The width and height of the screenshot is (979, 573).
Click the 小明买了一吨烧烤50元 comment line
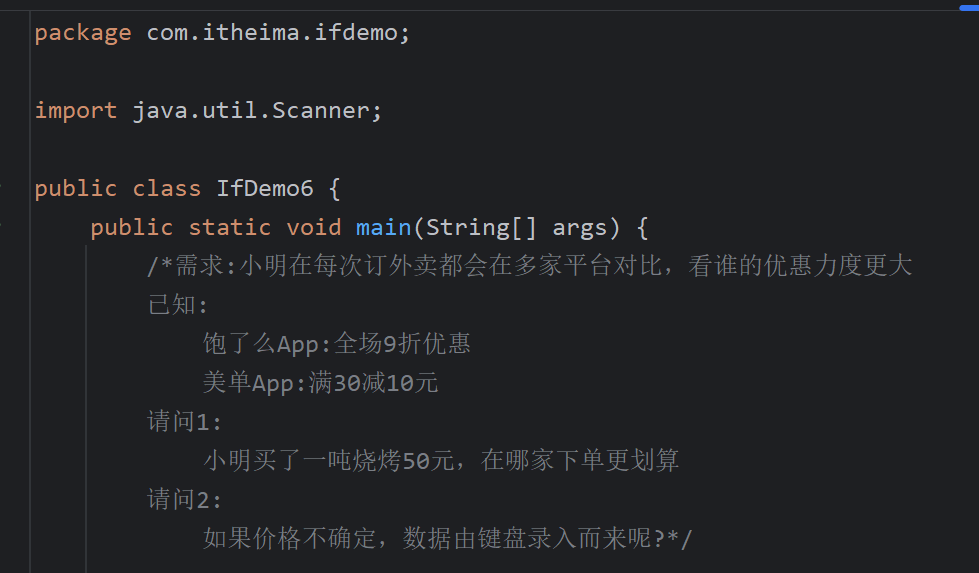point(441,461)
